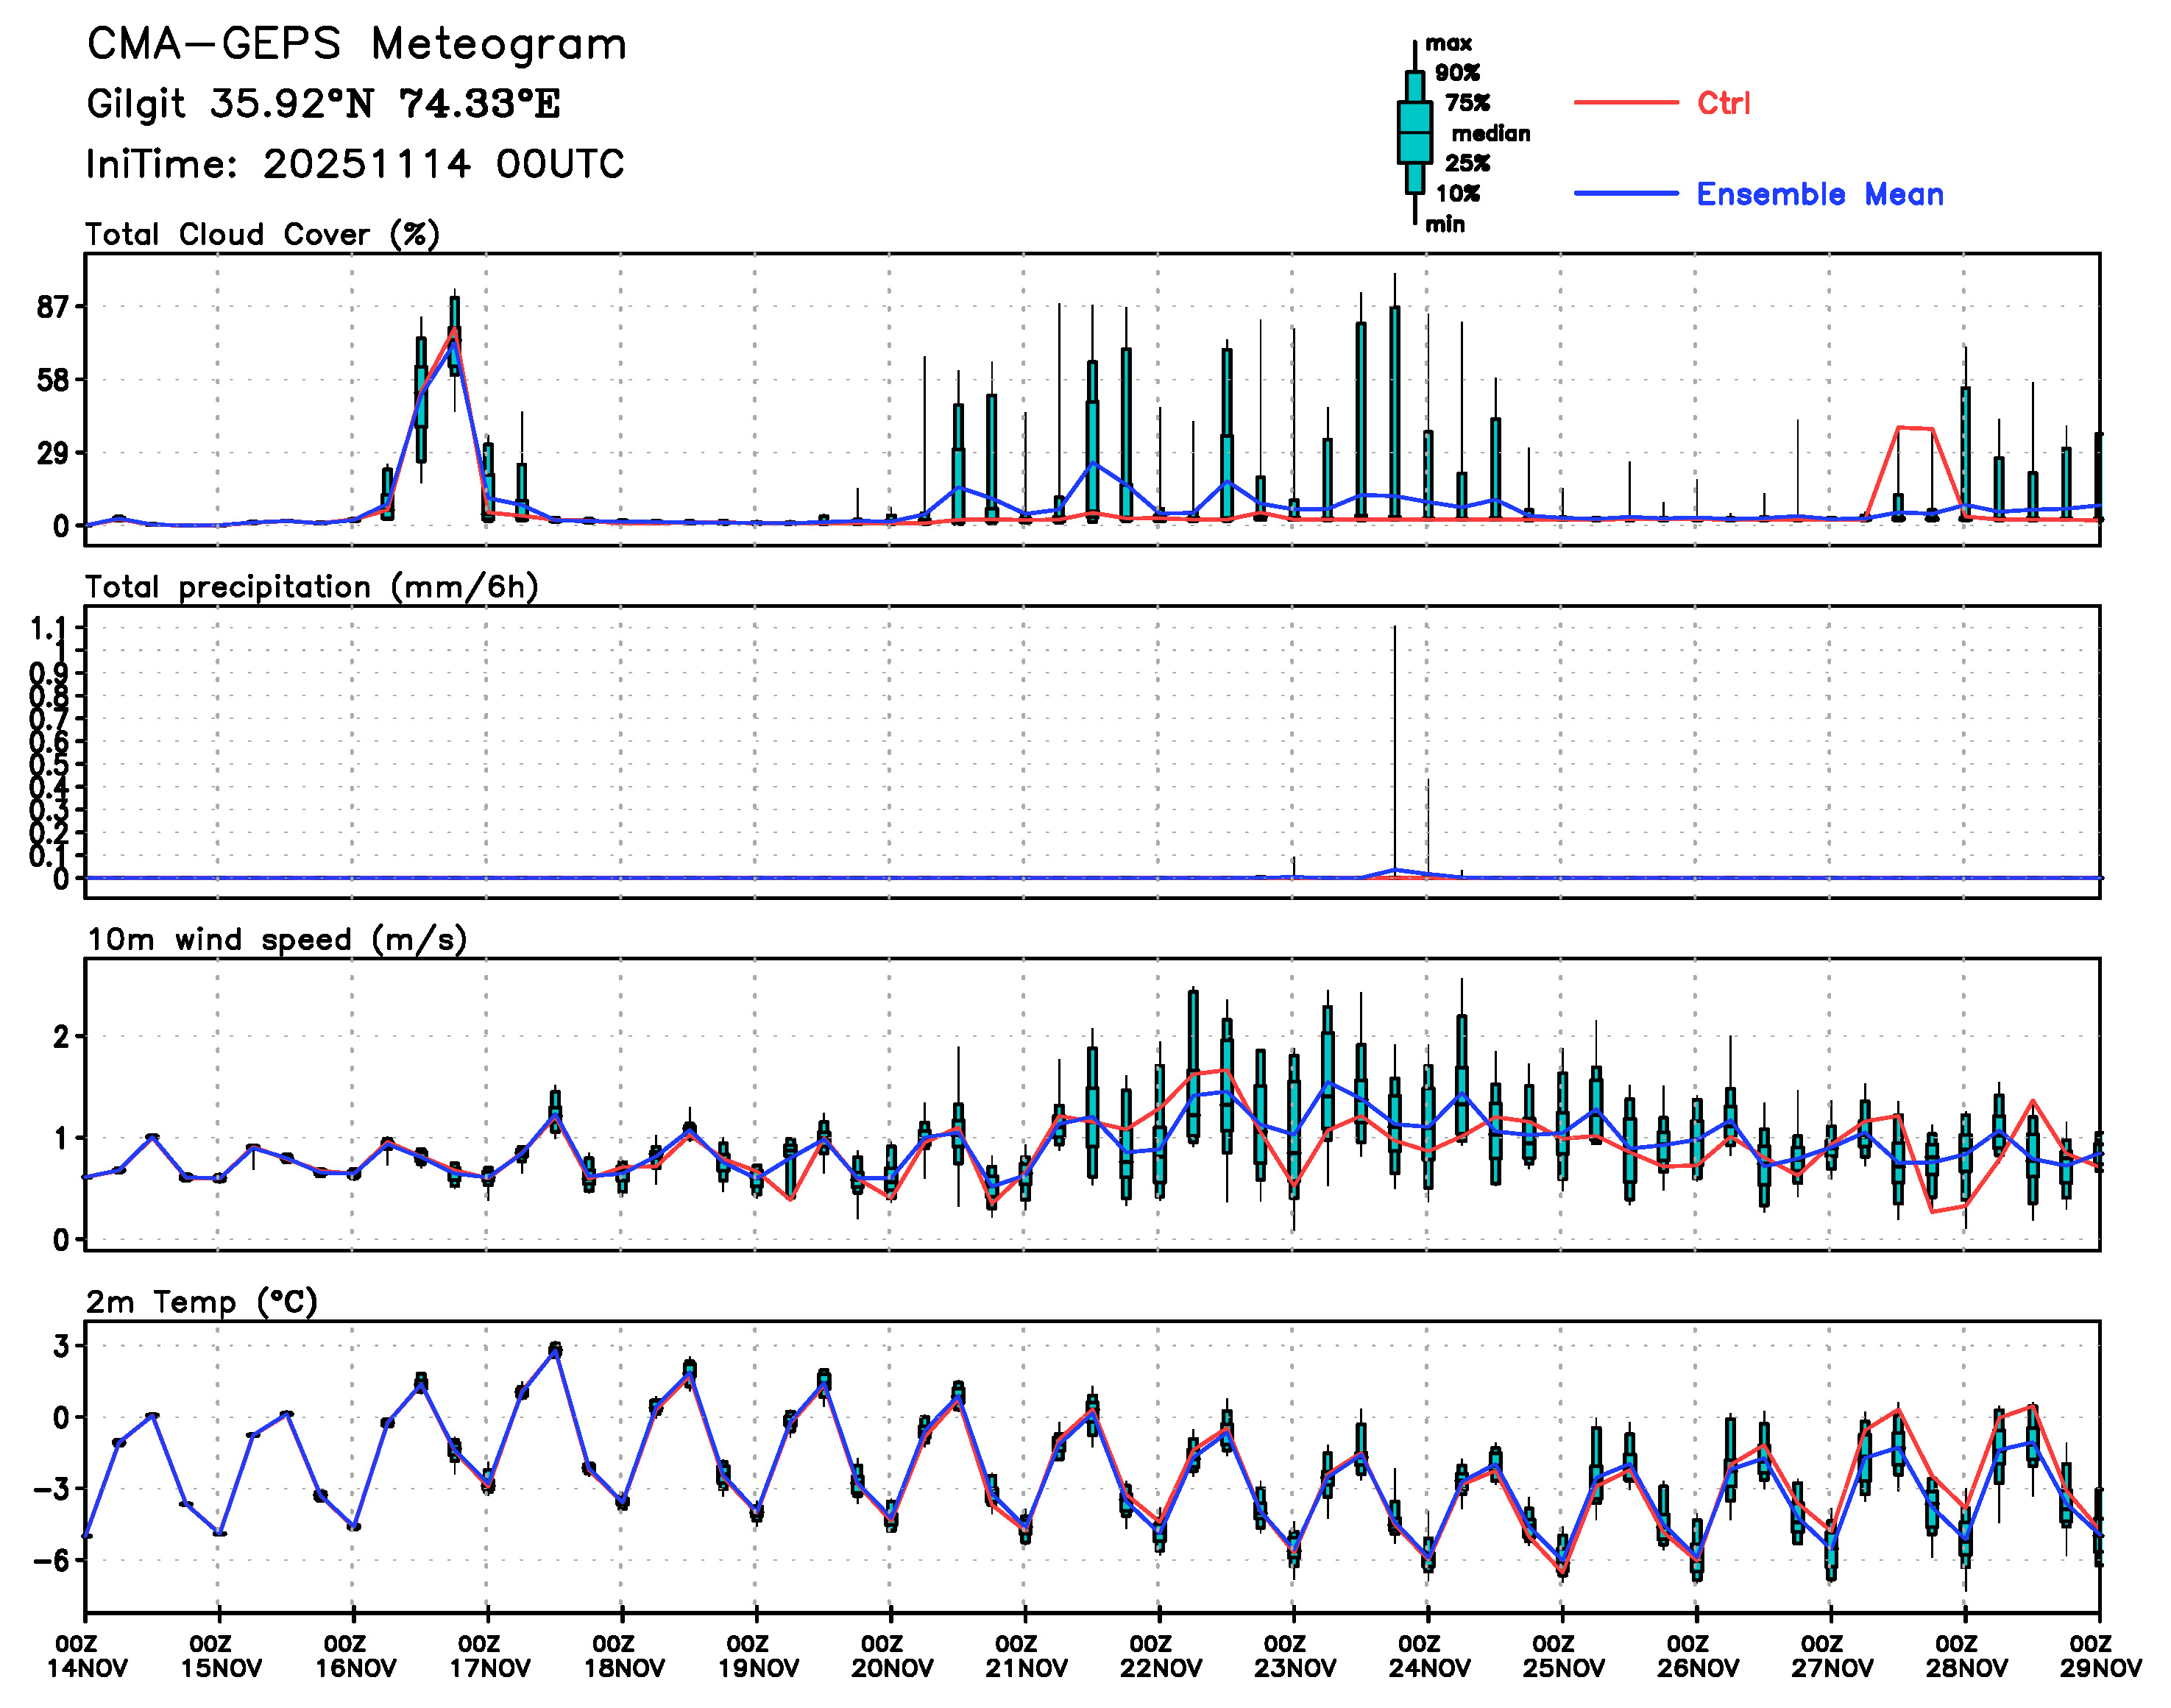This screenshot has height=1708, width=2171.
Task: Click the Total Cloud Cover panel title
Action: coord(262,234)
